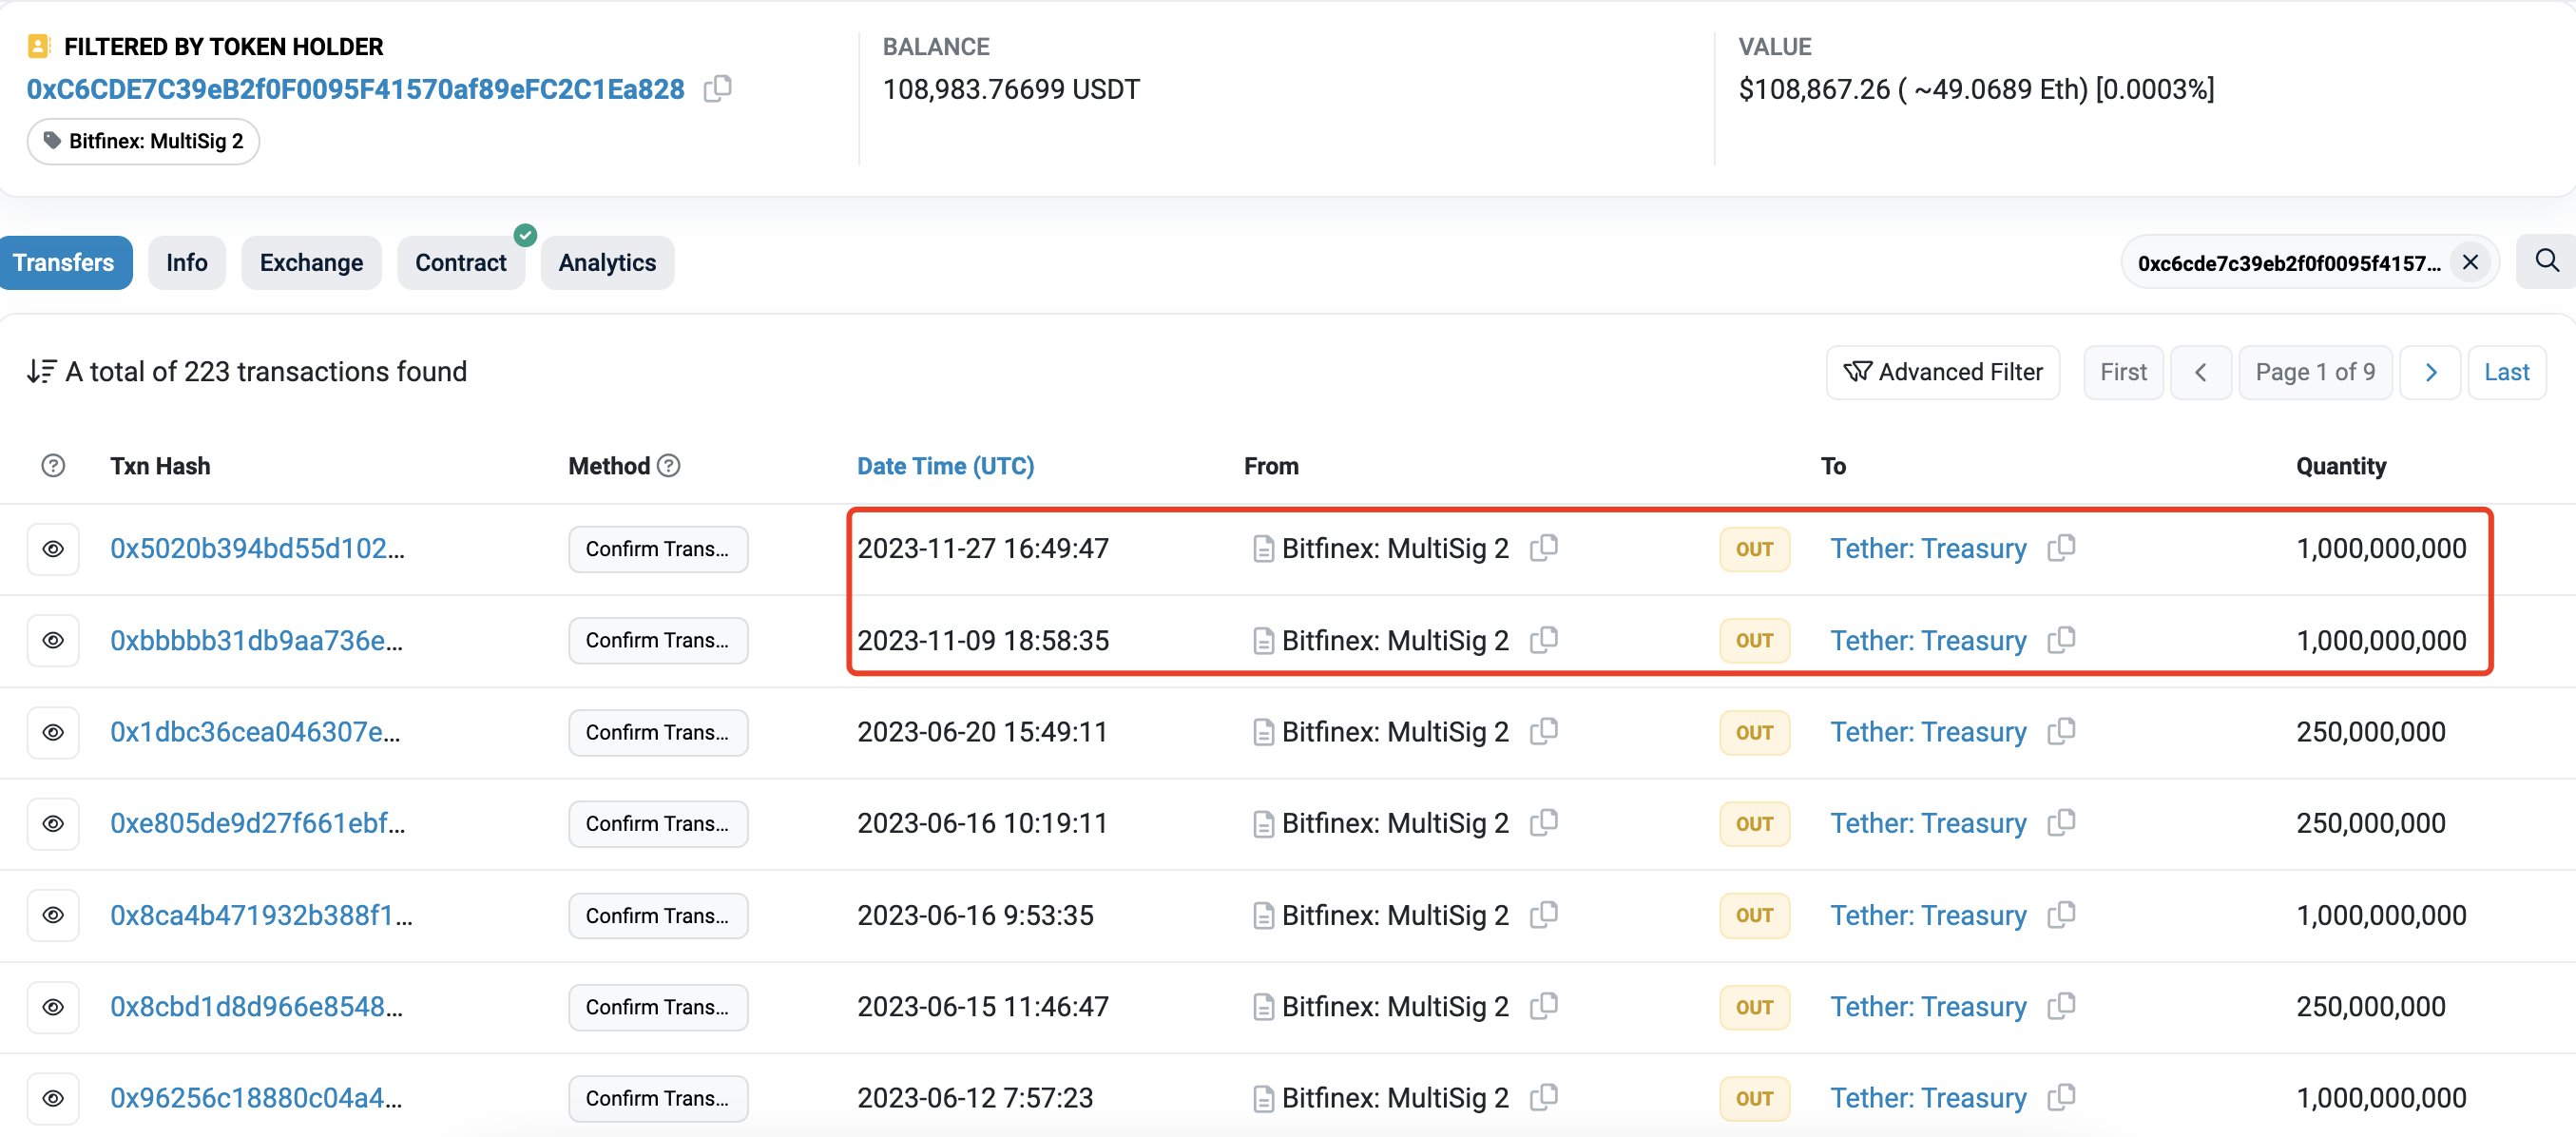
Task: Click balance value 108,983.76699 USDT
Action: coord(1010,89)
